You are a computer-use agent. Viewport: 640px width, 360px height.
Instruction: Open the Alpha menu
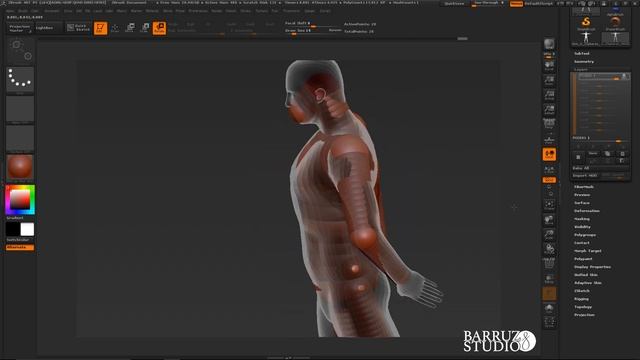tap(10, 11)
